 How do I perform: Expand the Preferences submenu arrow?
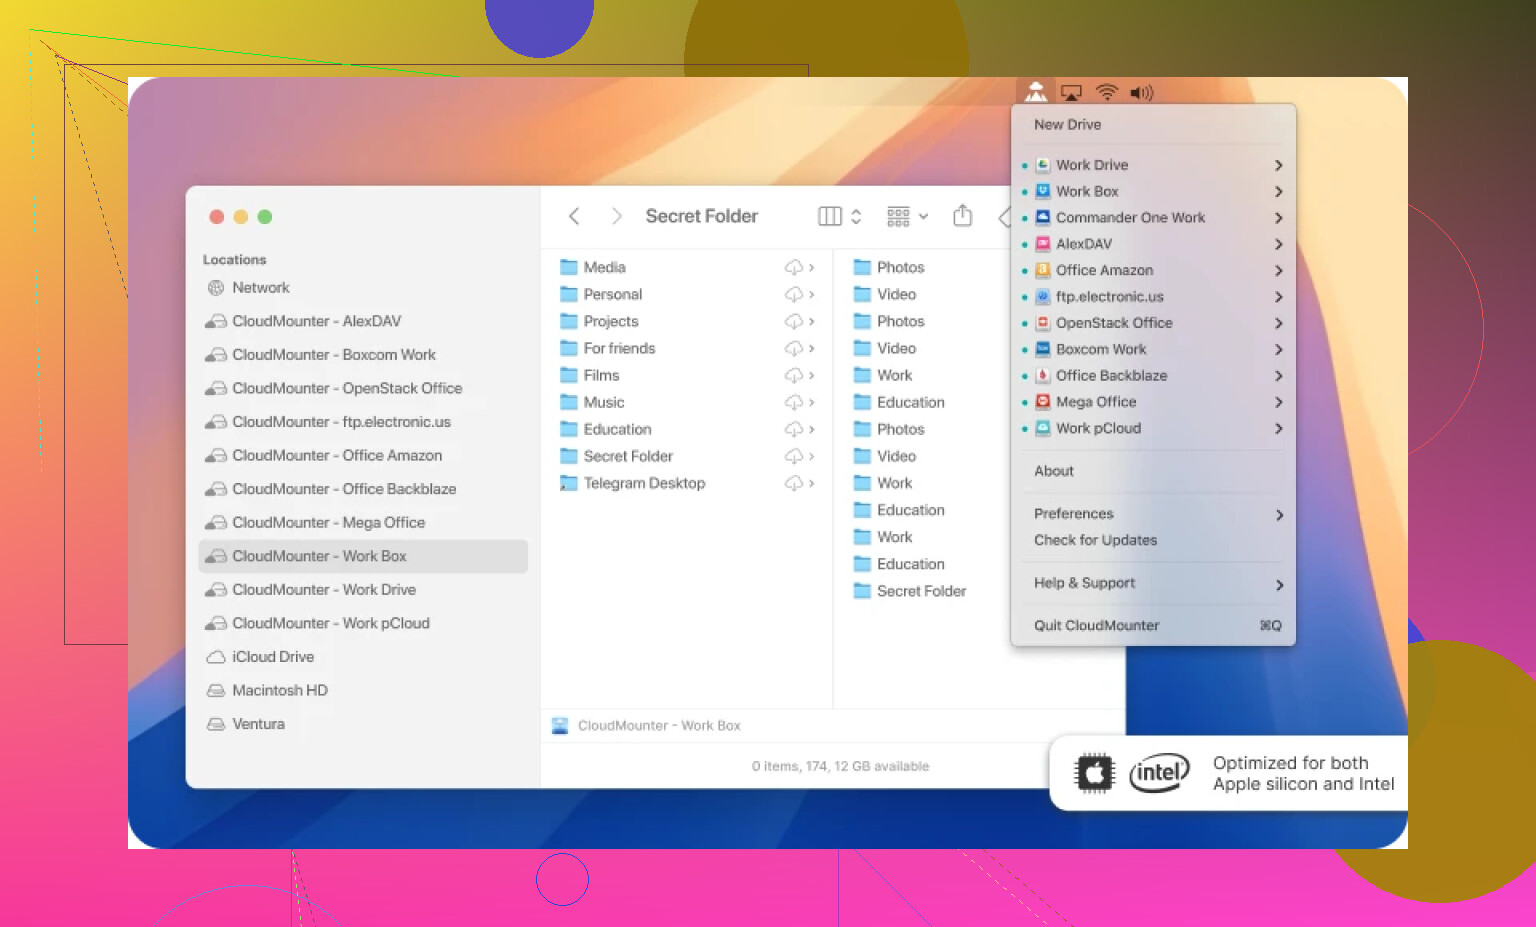click(x=1279, y=515)
